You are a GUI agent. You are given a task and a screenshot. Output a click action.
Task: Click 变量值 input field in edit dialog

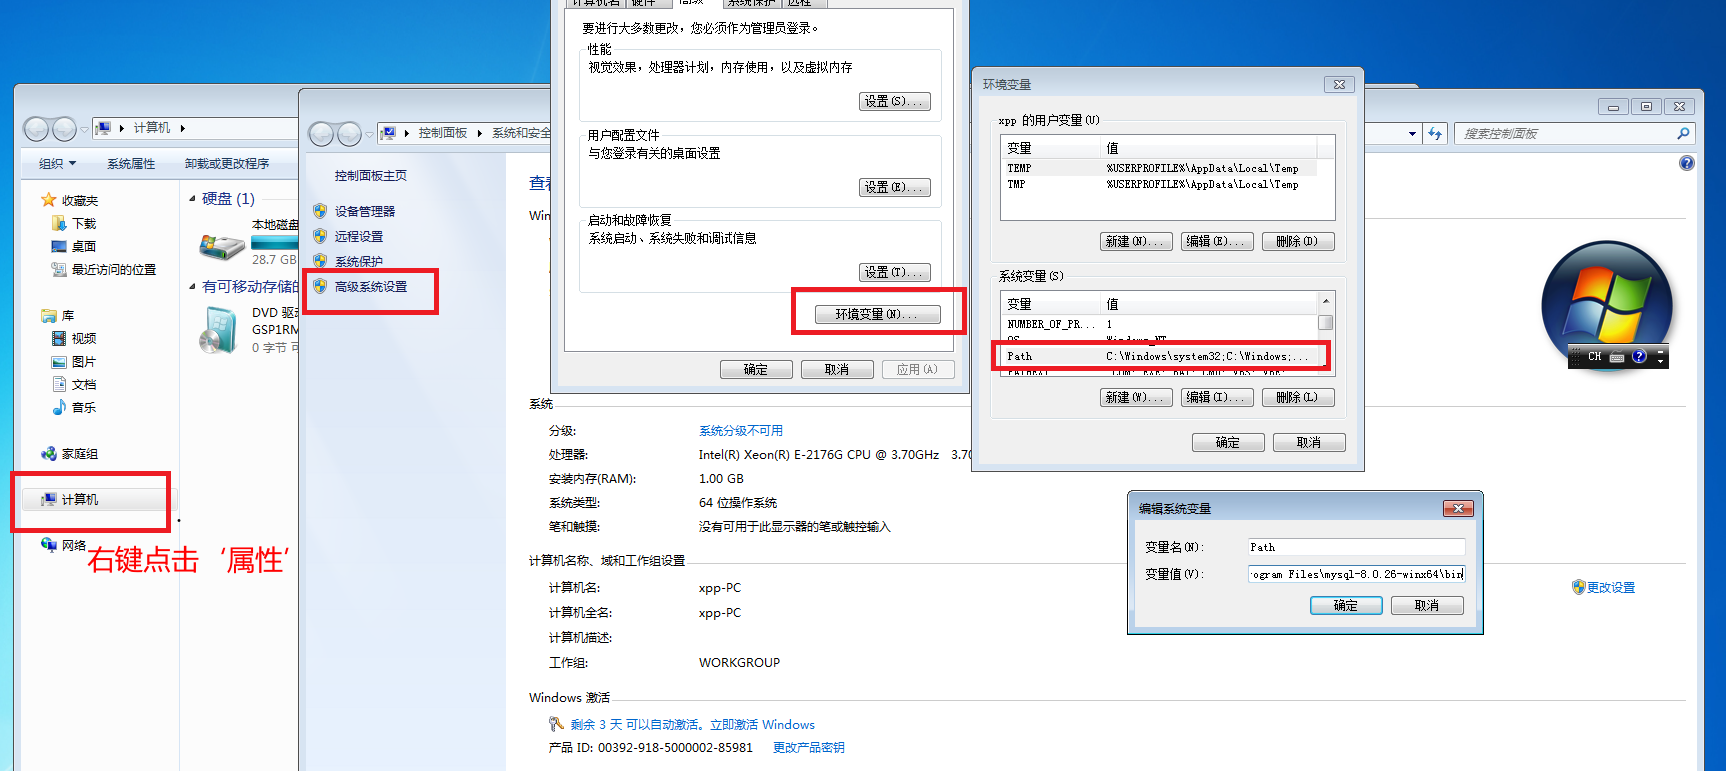tap(1357, 574)
